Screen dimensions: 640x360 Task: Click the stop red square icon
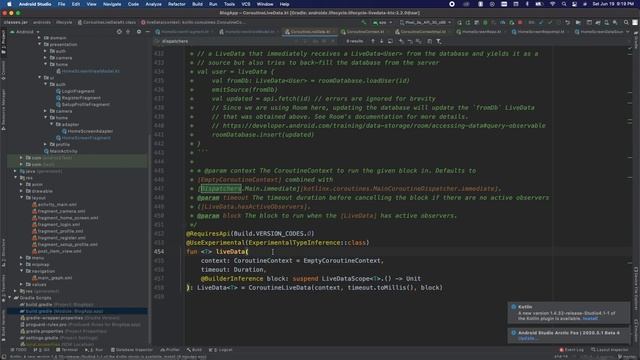coord(520,22)
